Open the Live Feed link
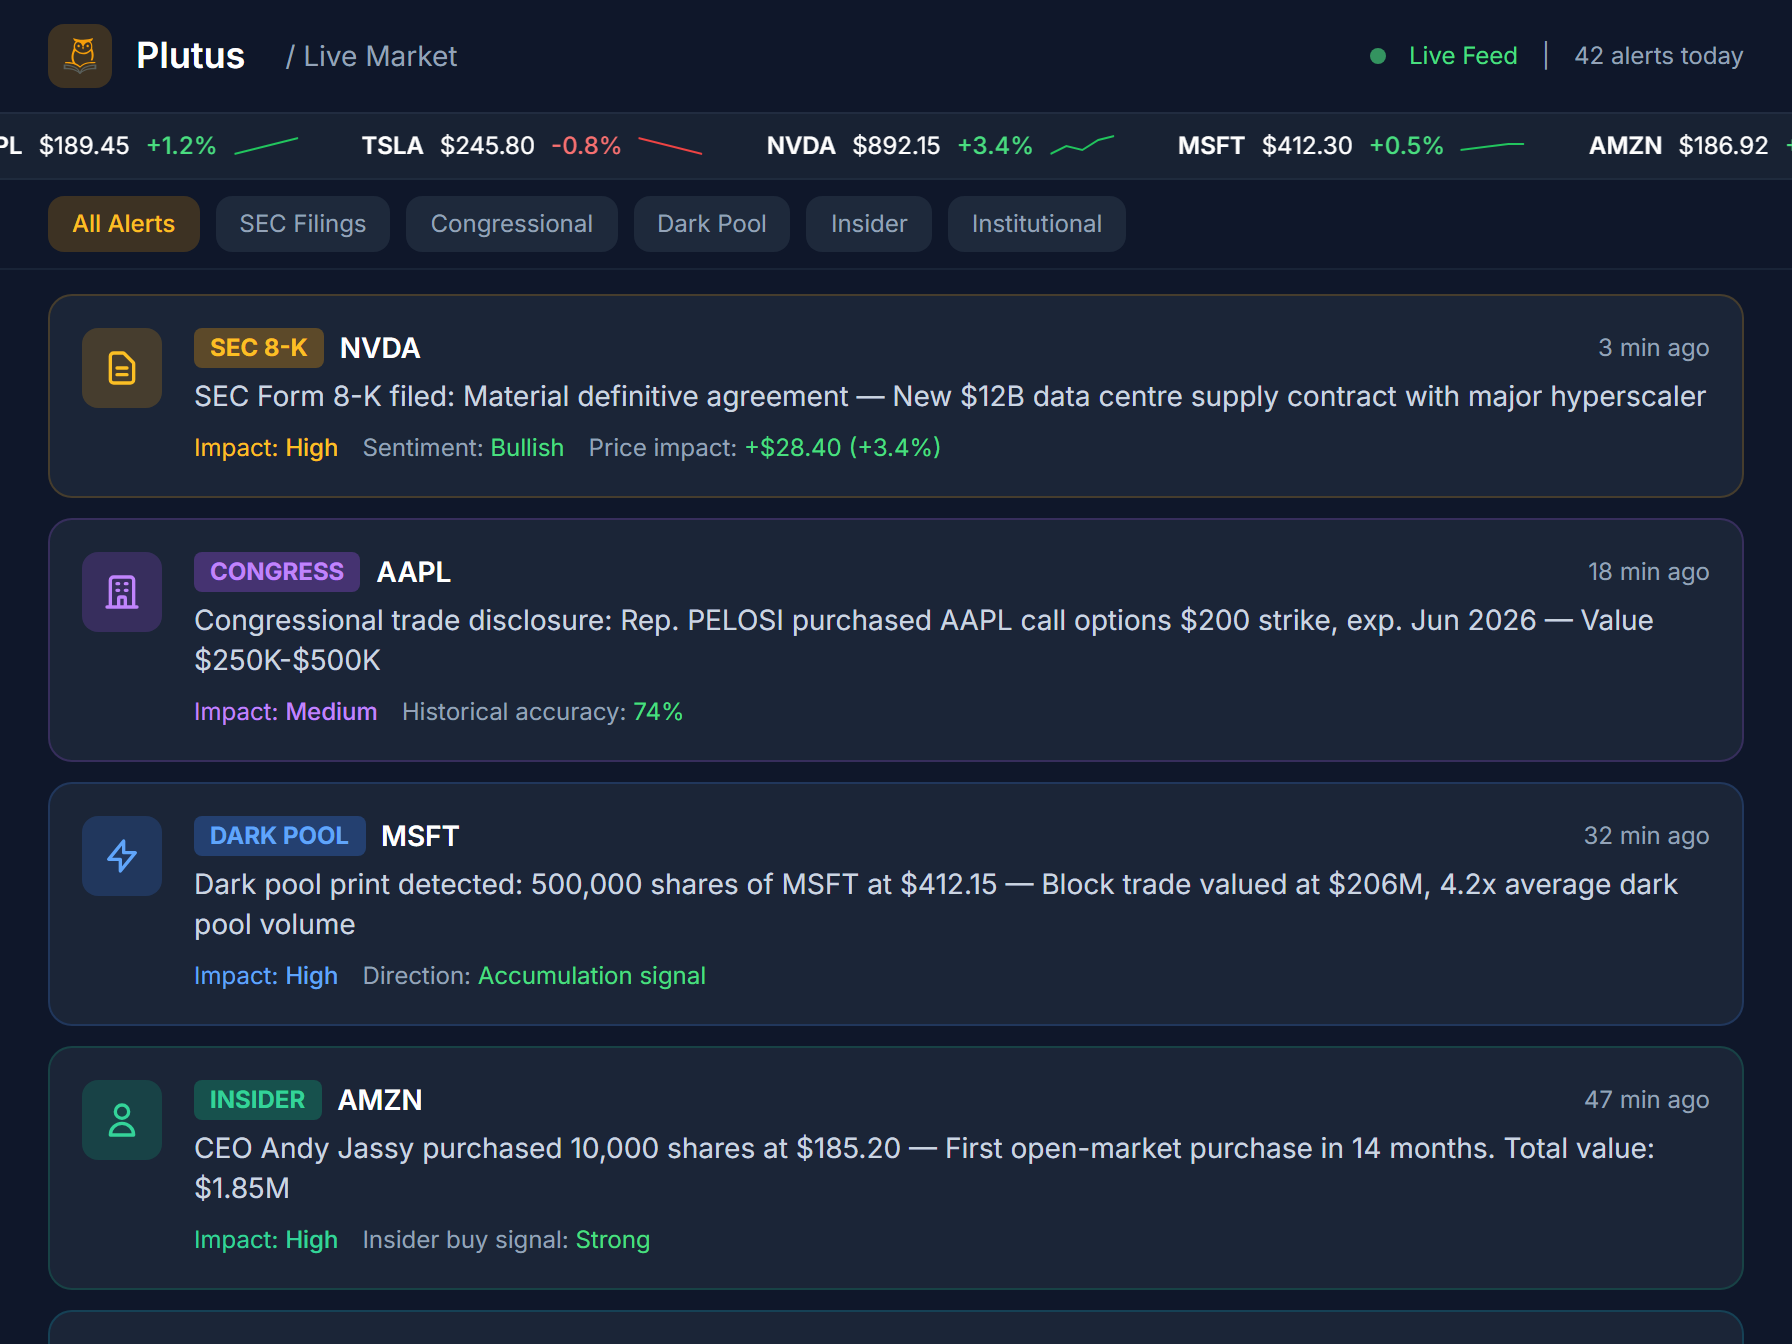1792x1344 pixels. 1462,56
